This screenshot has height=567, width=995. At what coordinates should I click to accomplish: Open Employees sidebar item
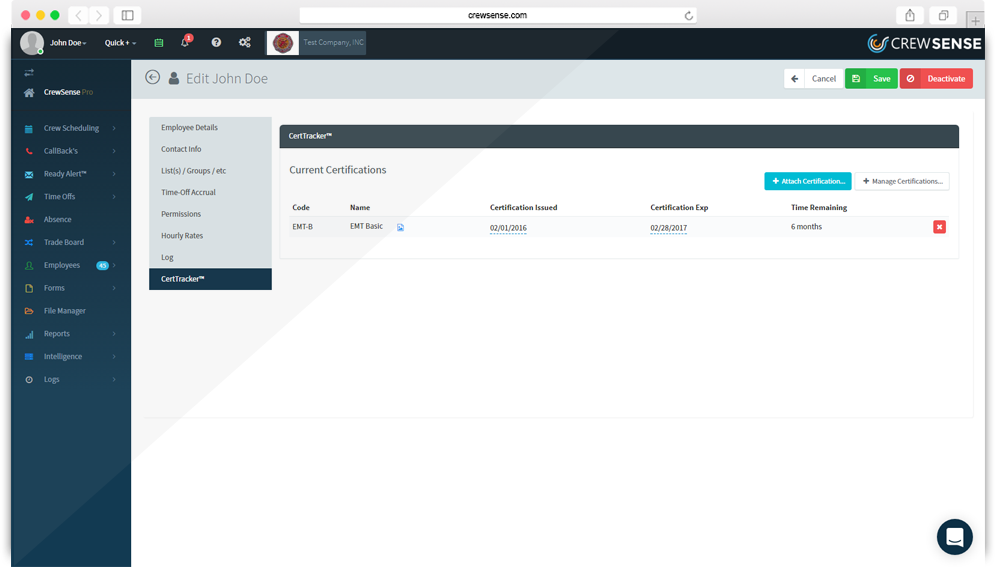(x=62, y=265)
